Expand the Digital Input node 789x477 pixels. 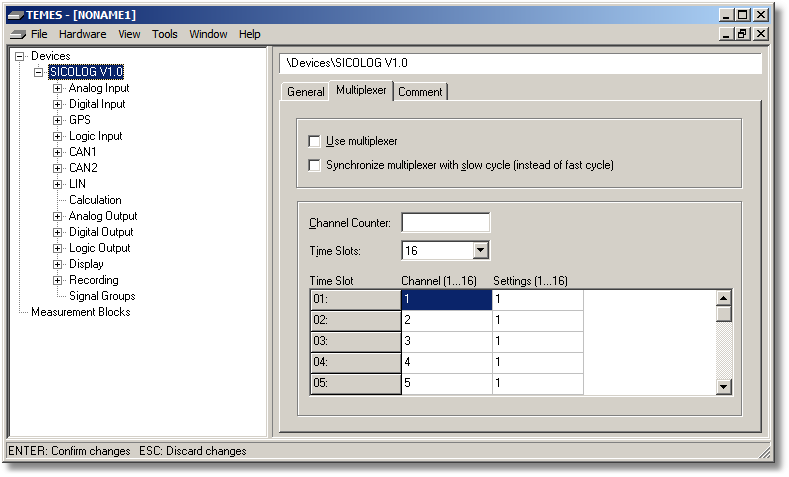click(57, 105)
